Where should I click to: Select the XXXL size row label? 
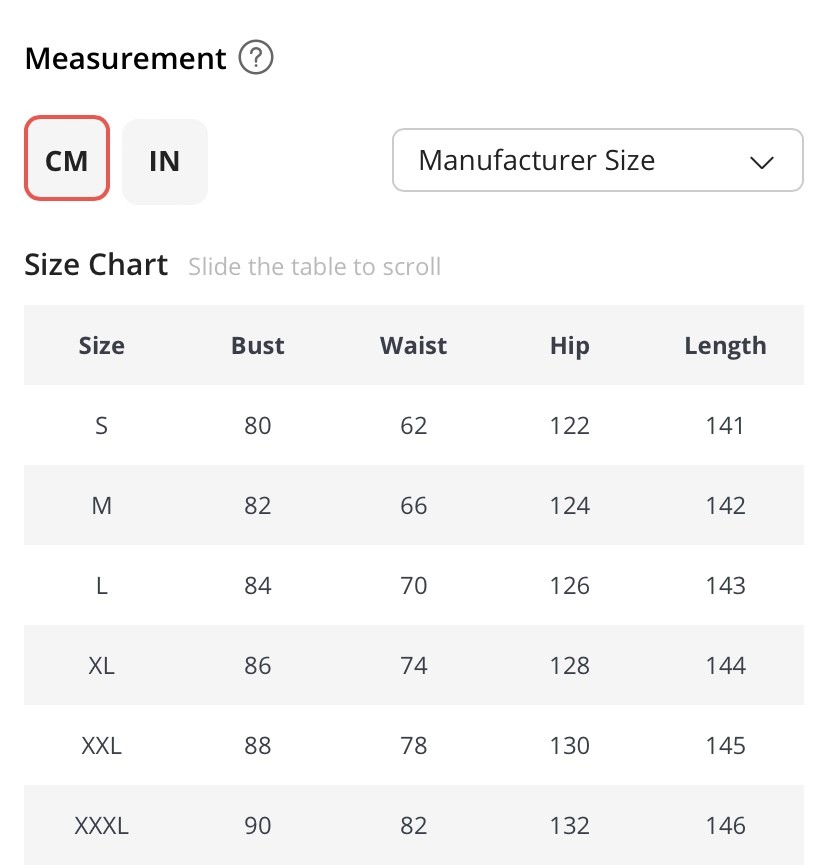(x=101, y=826)
